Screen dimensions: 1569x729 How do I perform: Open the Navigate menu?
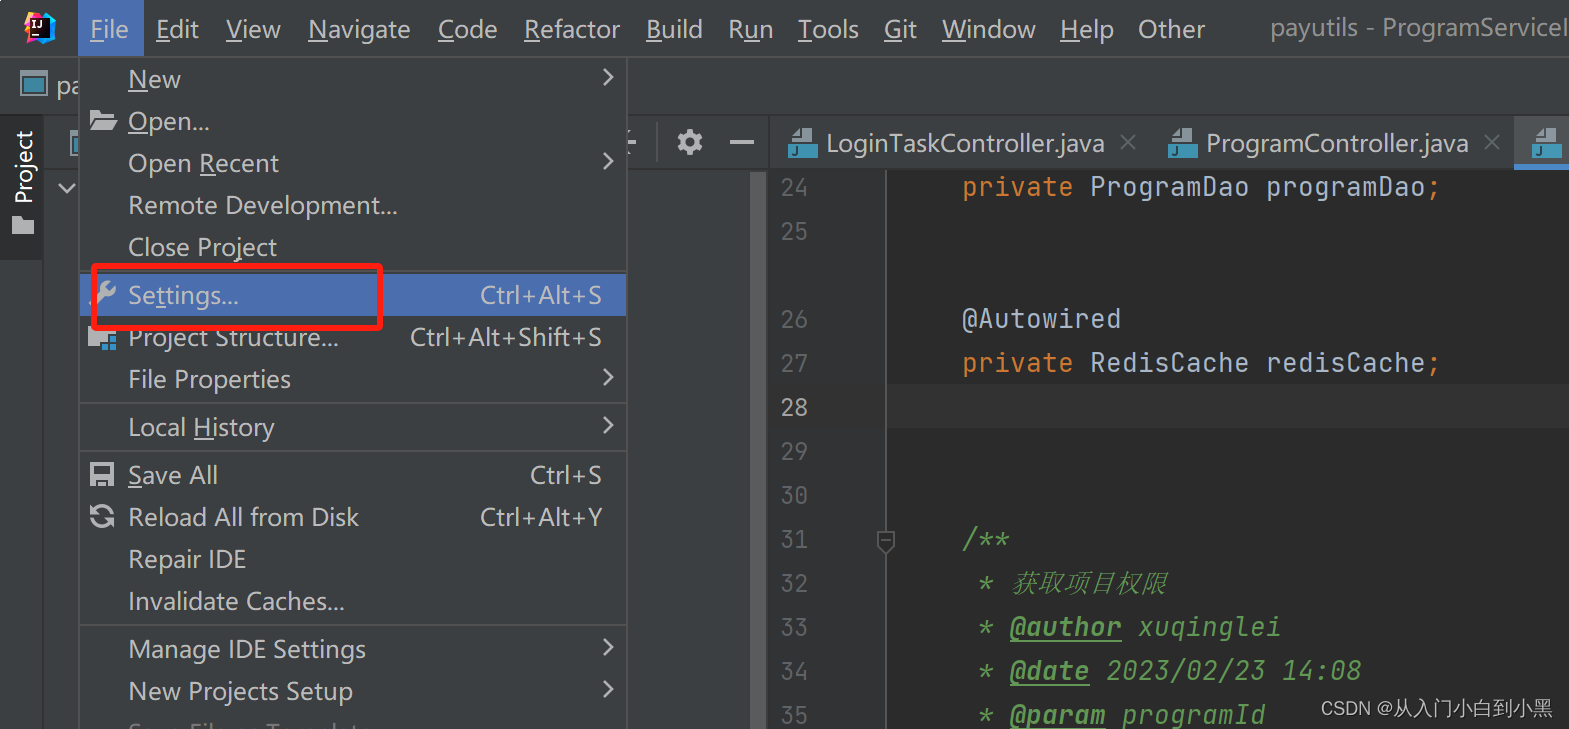[359, 29]
